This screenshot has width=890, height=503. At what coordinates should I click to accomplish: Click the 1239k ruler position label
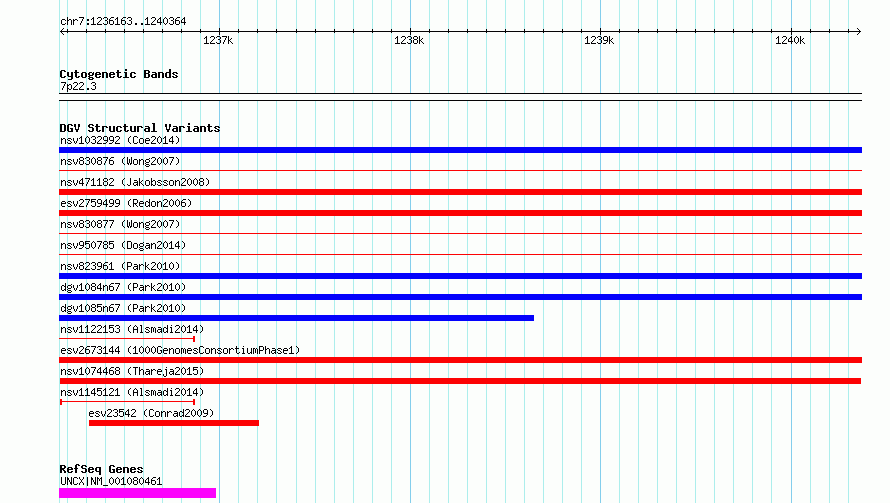pyautogui.click(x=599, y=40)
